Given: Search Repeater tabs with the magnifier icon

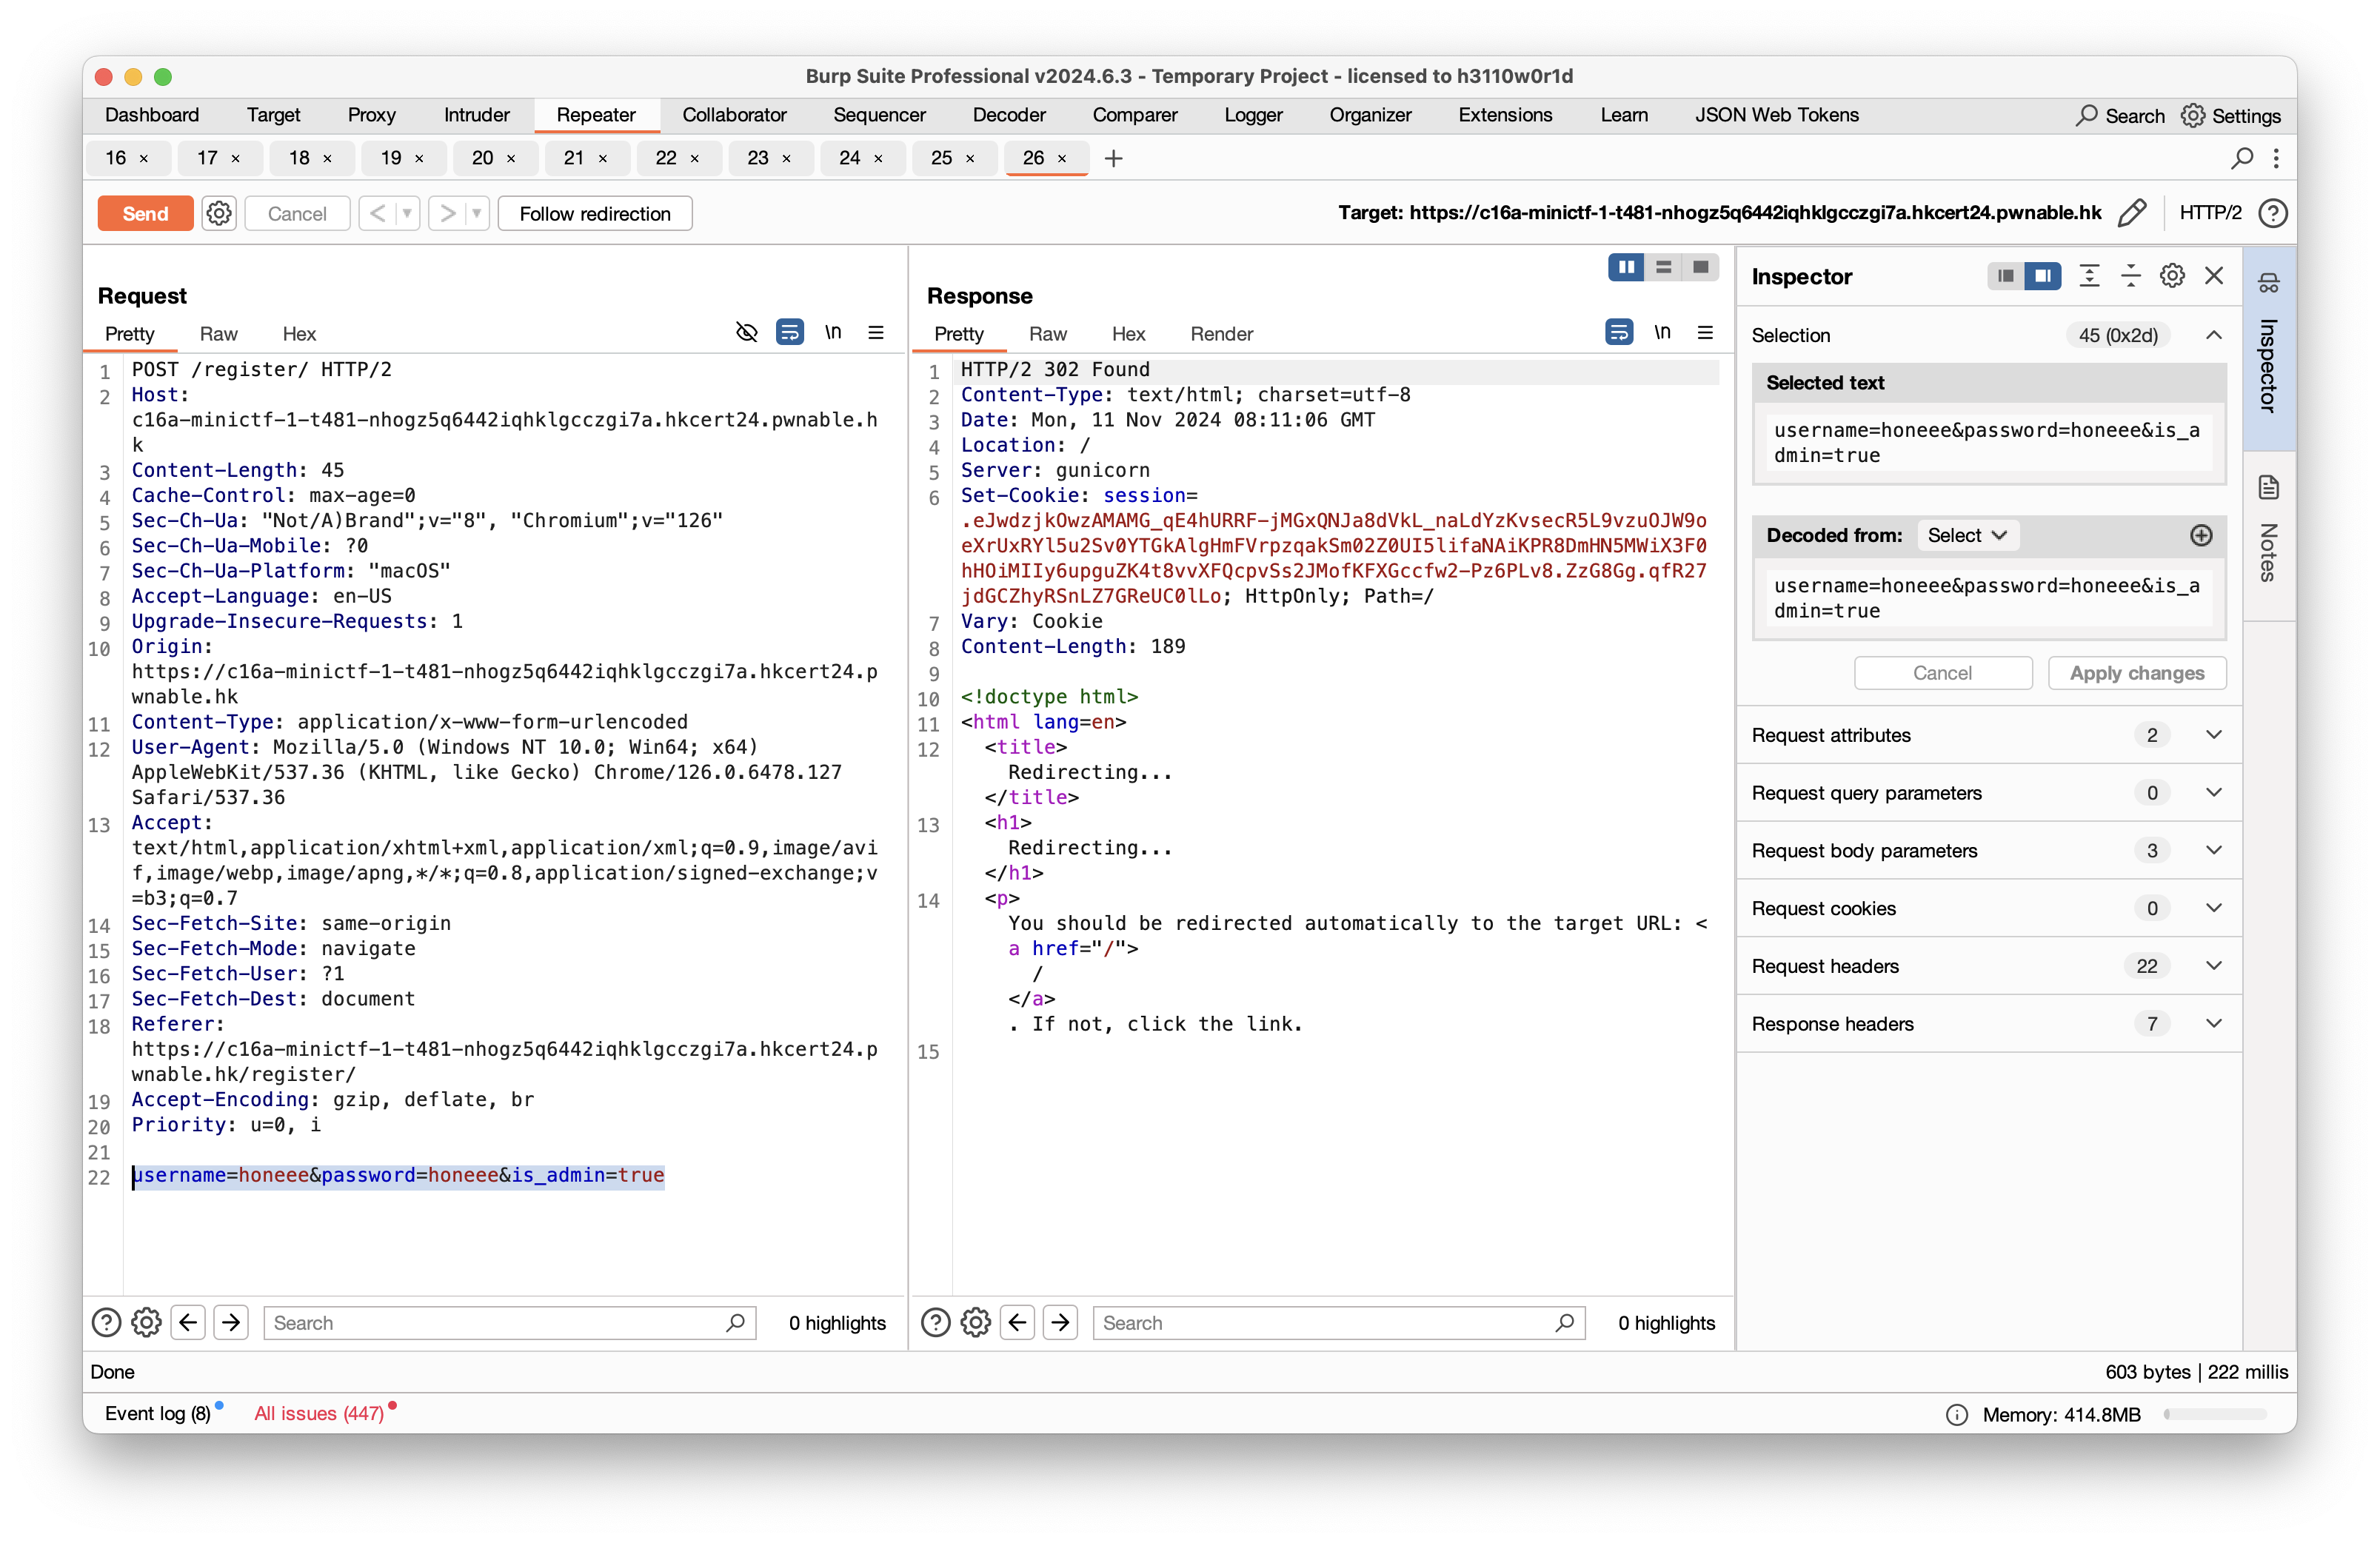Looking at the screenshot, I should tap(2241, 158).
